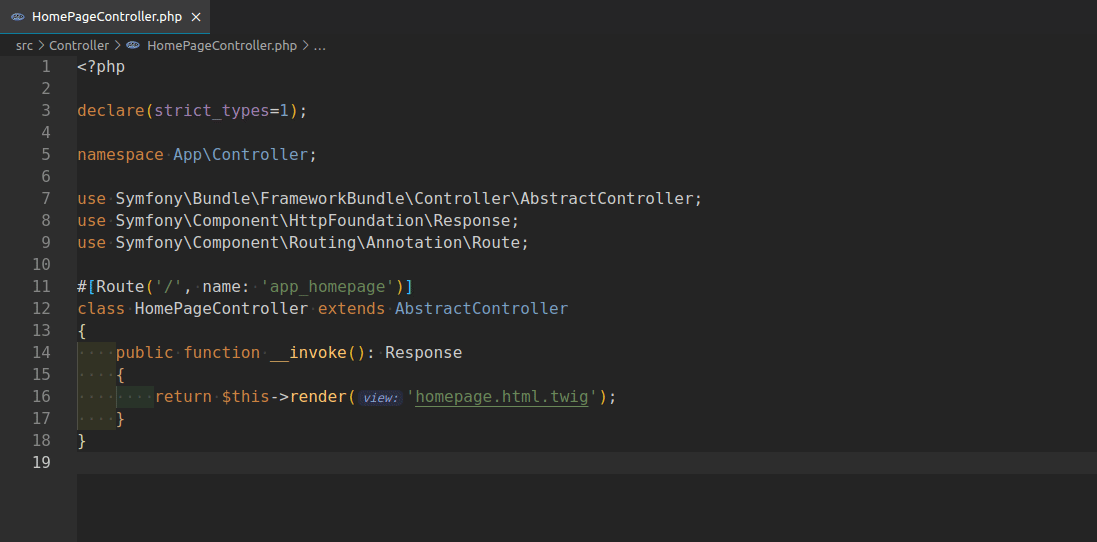
Task: Click the PHP icon in breadcrumb
Action: click(133, 45)
